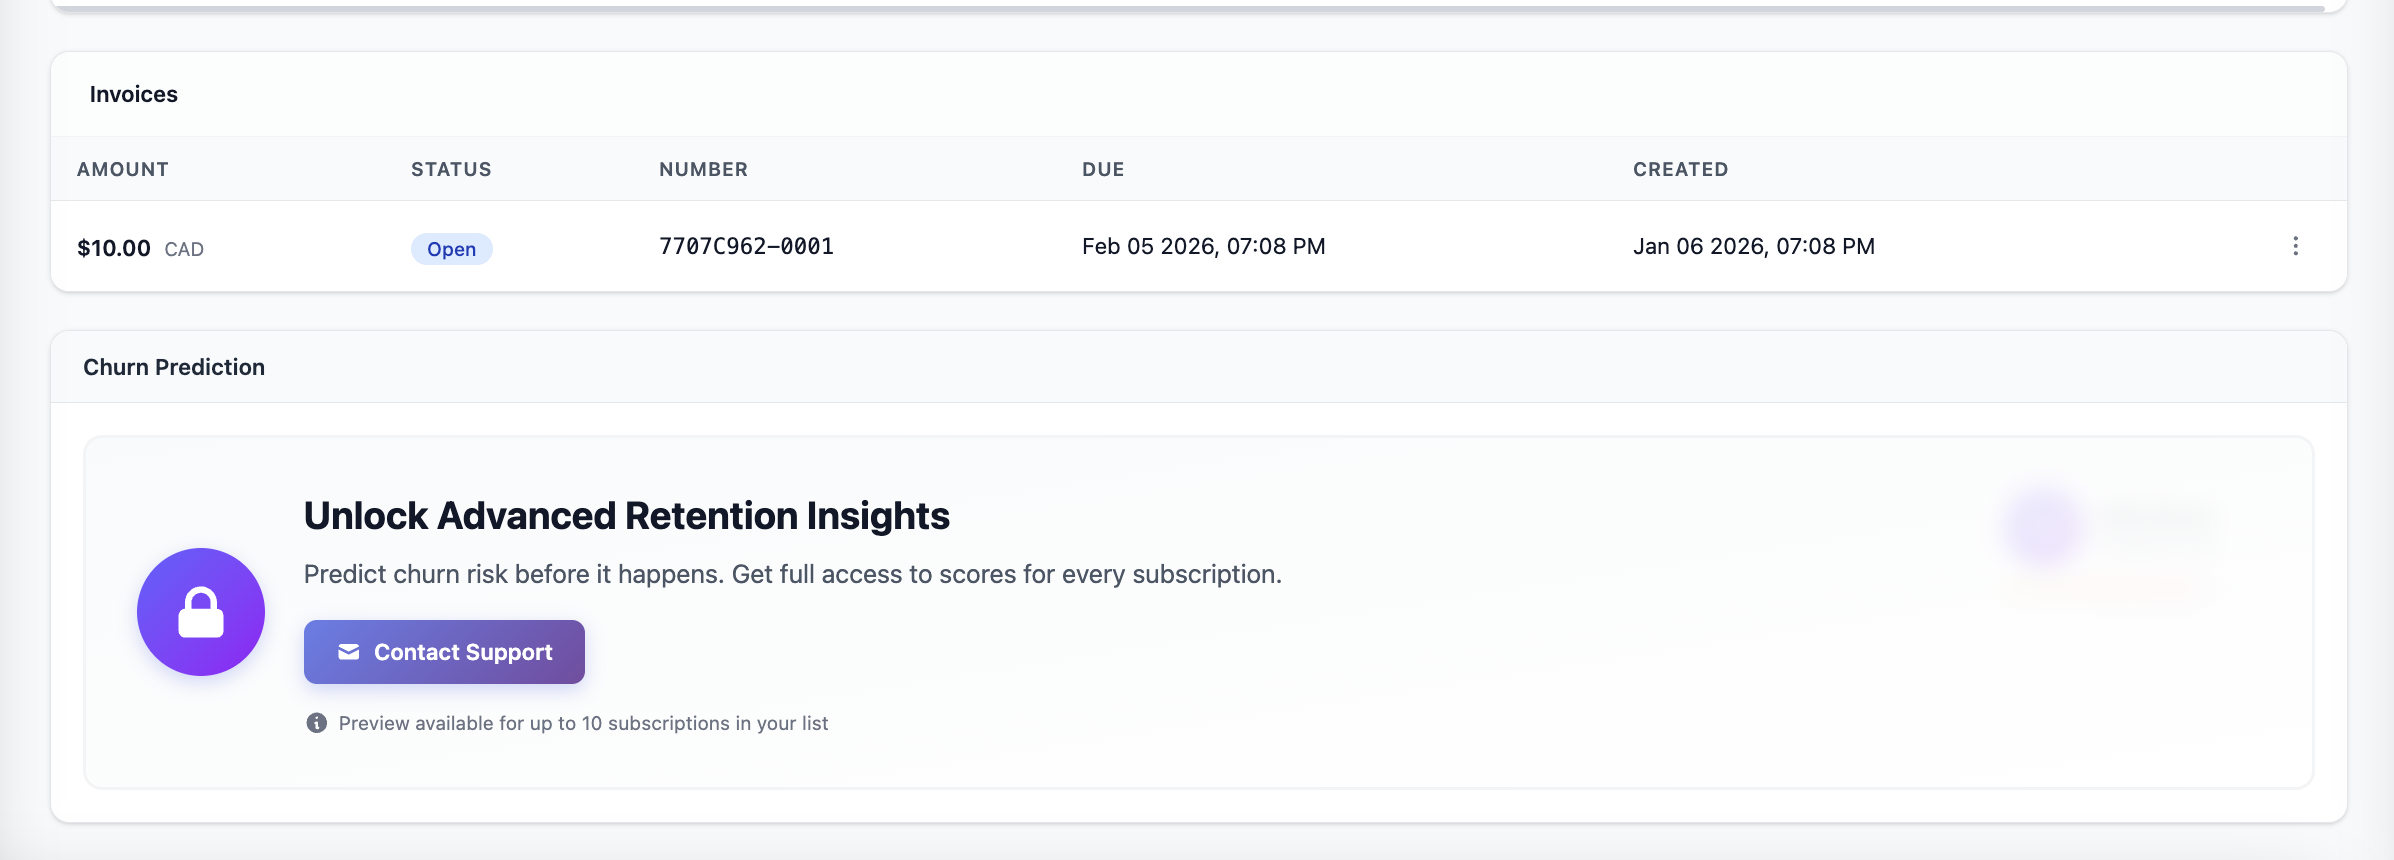Click the DUE column header
The width and height of the screenshot is (2394, 860).
[x=1103, y=169]
